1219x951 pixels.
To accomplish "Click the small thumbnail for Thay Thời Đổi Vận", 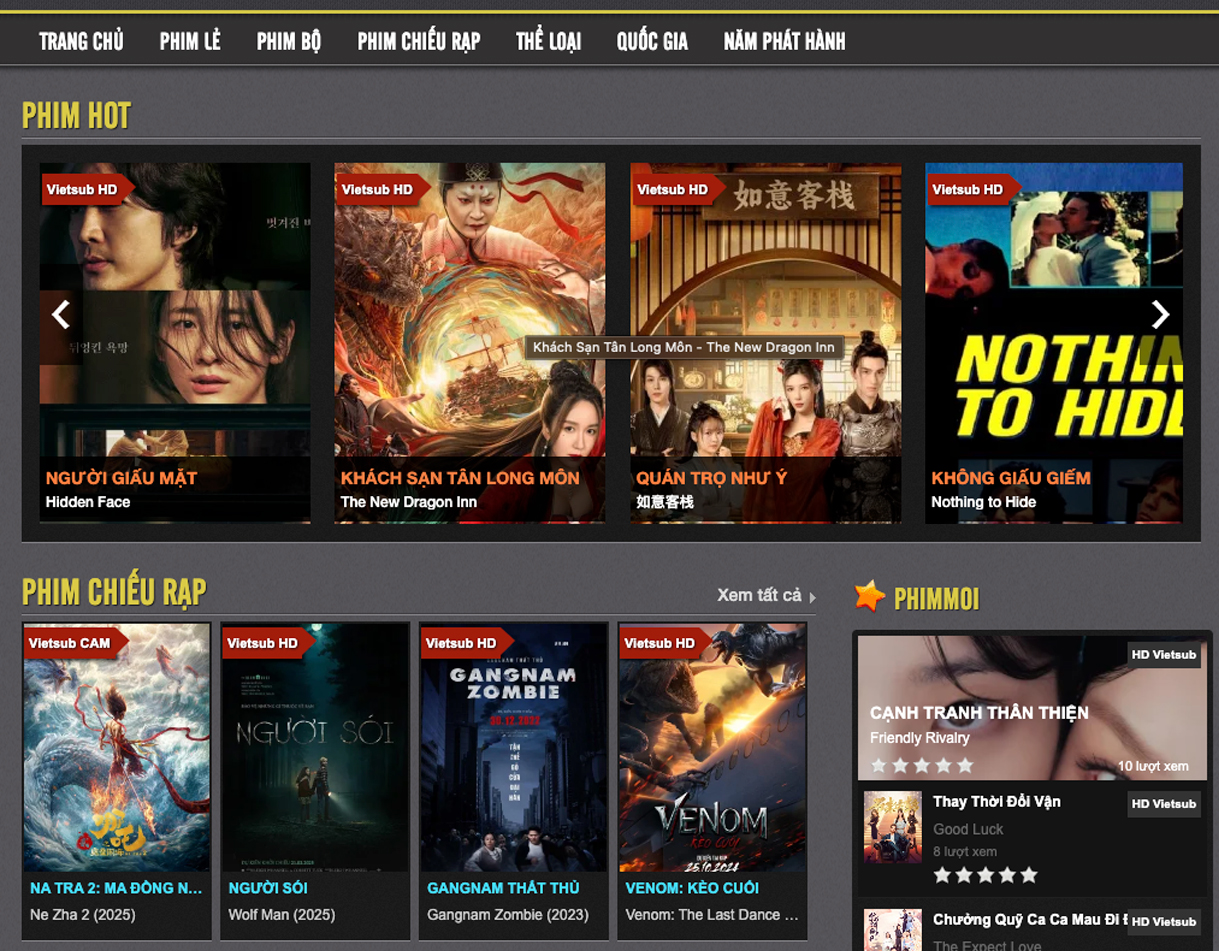I will tap(892, 827).
